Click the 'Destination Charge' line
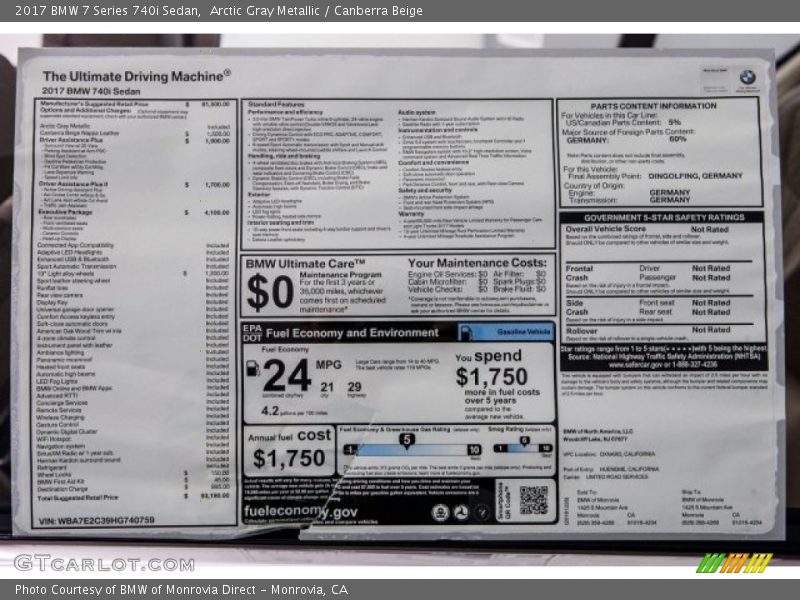Image resolution: width=800 pixels, height=600 pixels. click(x=62, y=489)
